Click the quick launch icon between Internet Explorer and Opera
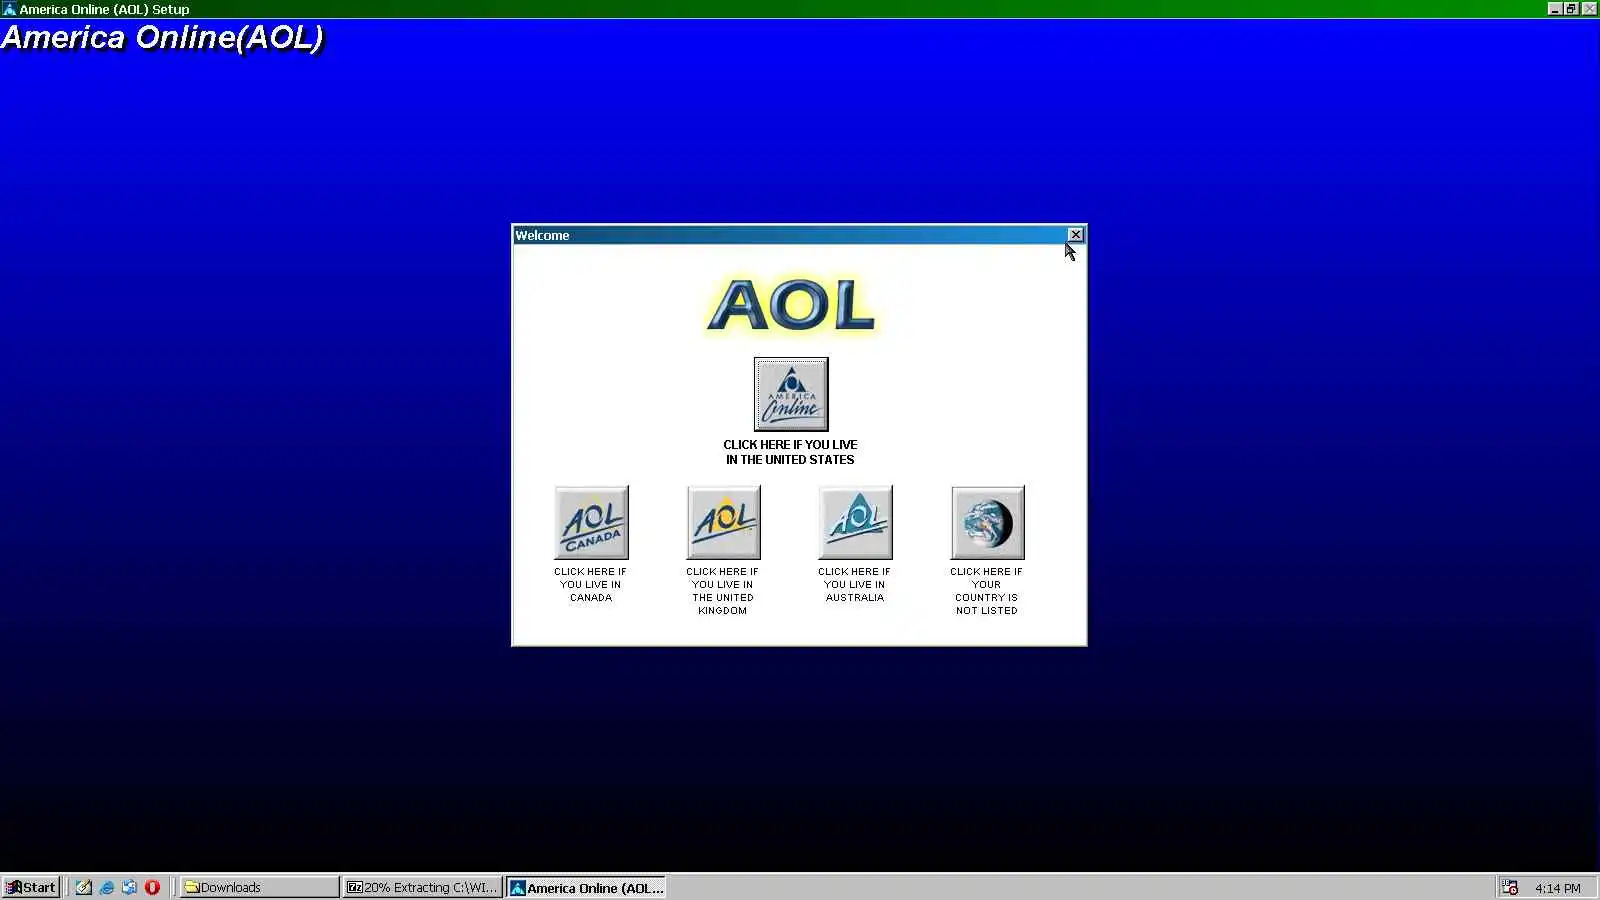 click(x=130, y=887)
